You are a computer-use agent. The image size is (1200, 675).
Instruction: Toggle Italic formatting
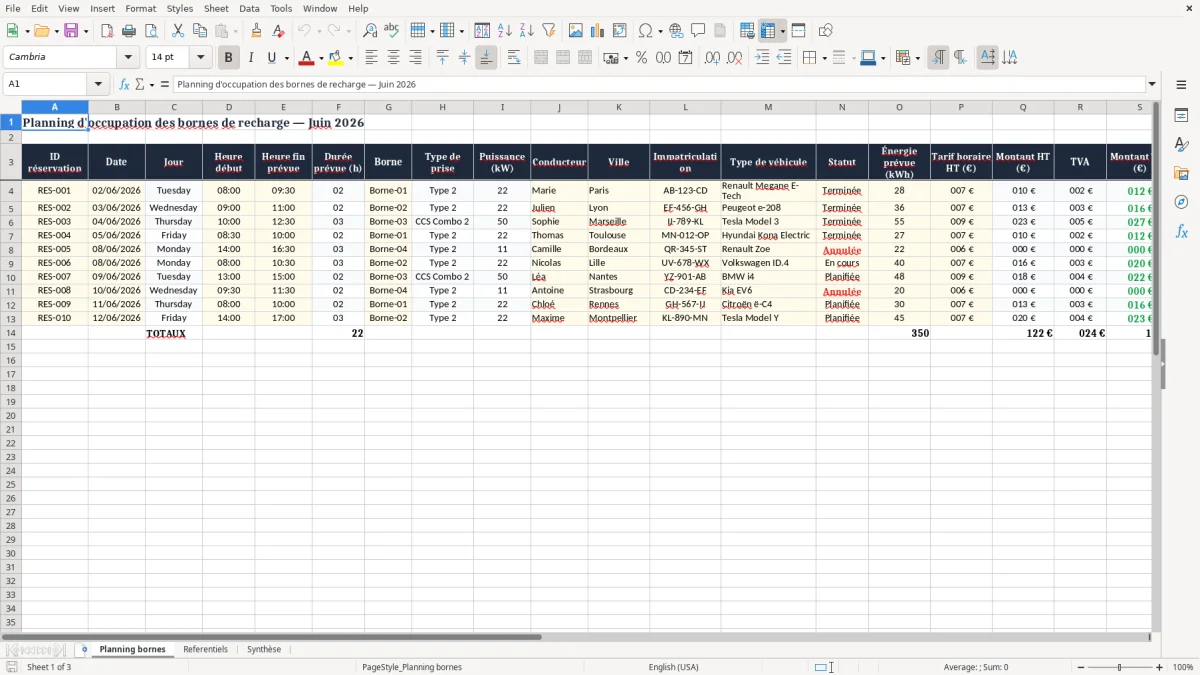250,58
